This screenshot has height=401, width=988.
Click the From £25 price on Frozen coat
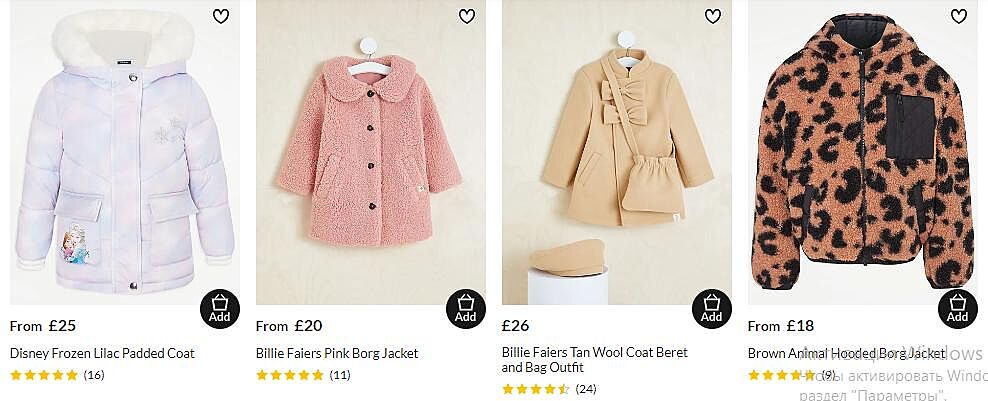[x=43, y=325]
